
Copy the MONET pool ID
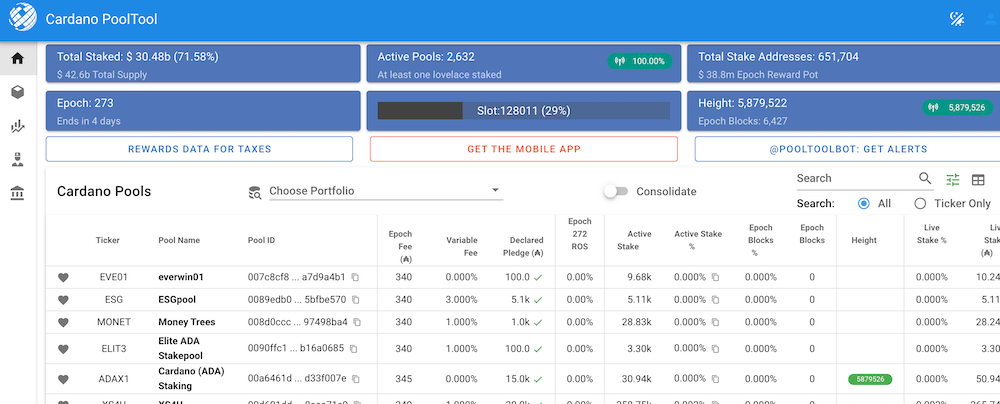357,322
